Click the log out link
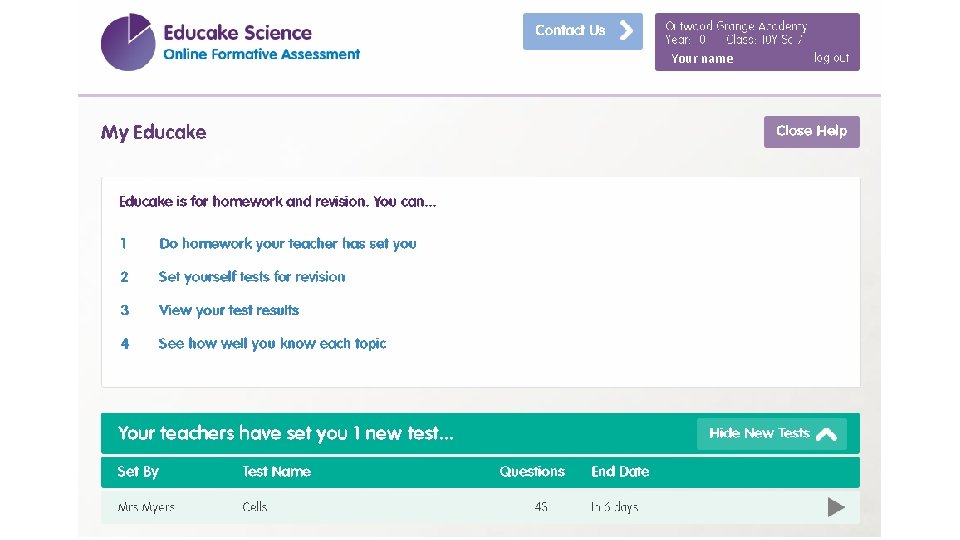The width and height of the screenshot is (960, 540). (x=831, y=58)
